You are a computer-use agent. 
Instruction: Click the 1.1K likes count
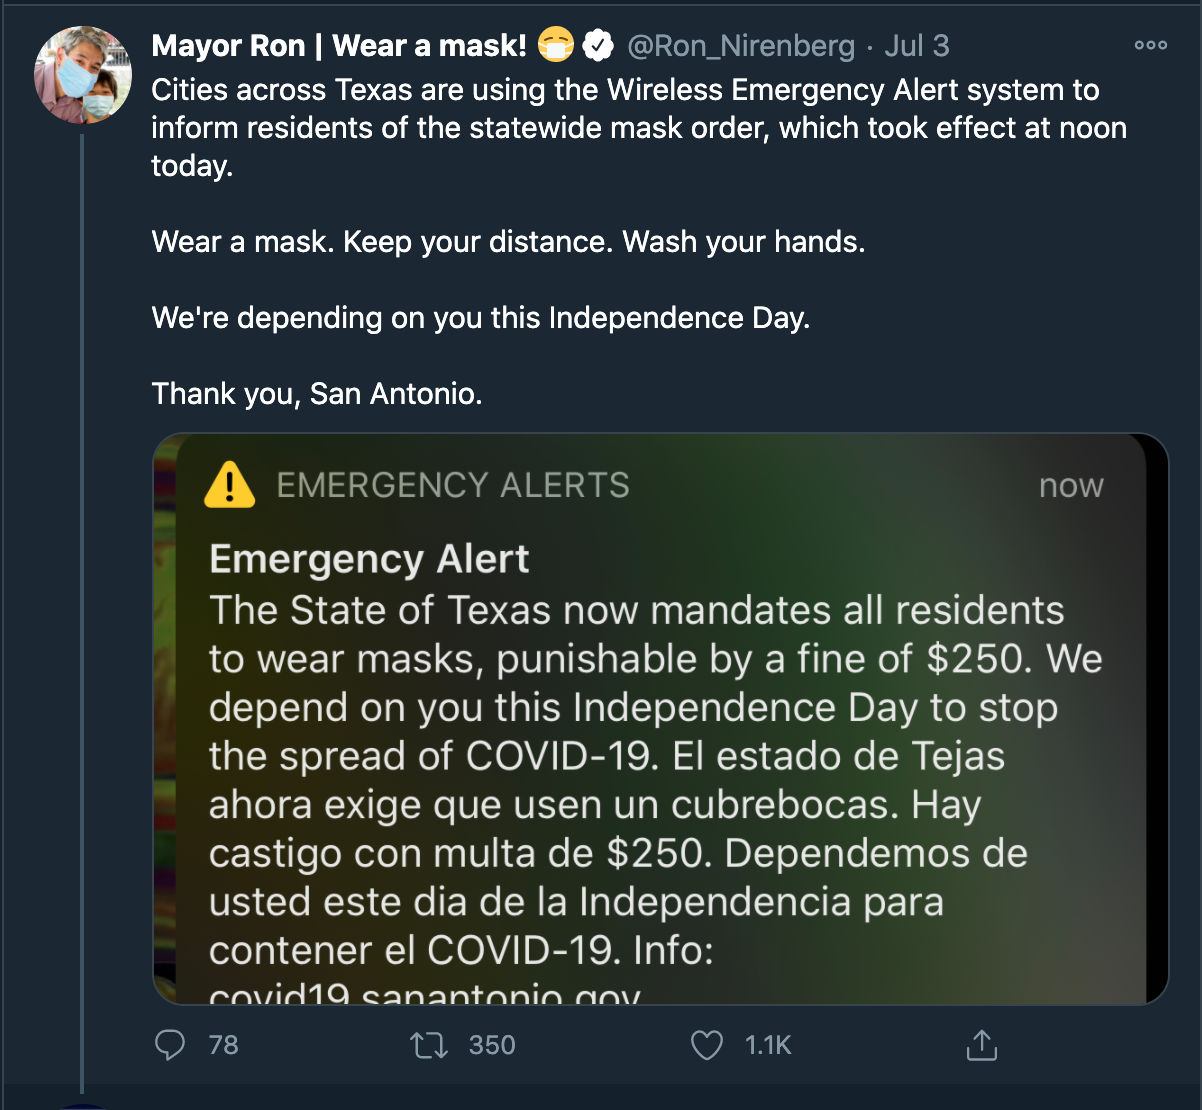click(768, 1045)
